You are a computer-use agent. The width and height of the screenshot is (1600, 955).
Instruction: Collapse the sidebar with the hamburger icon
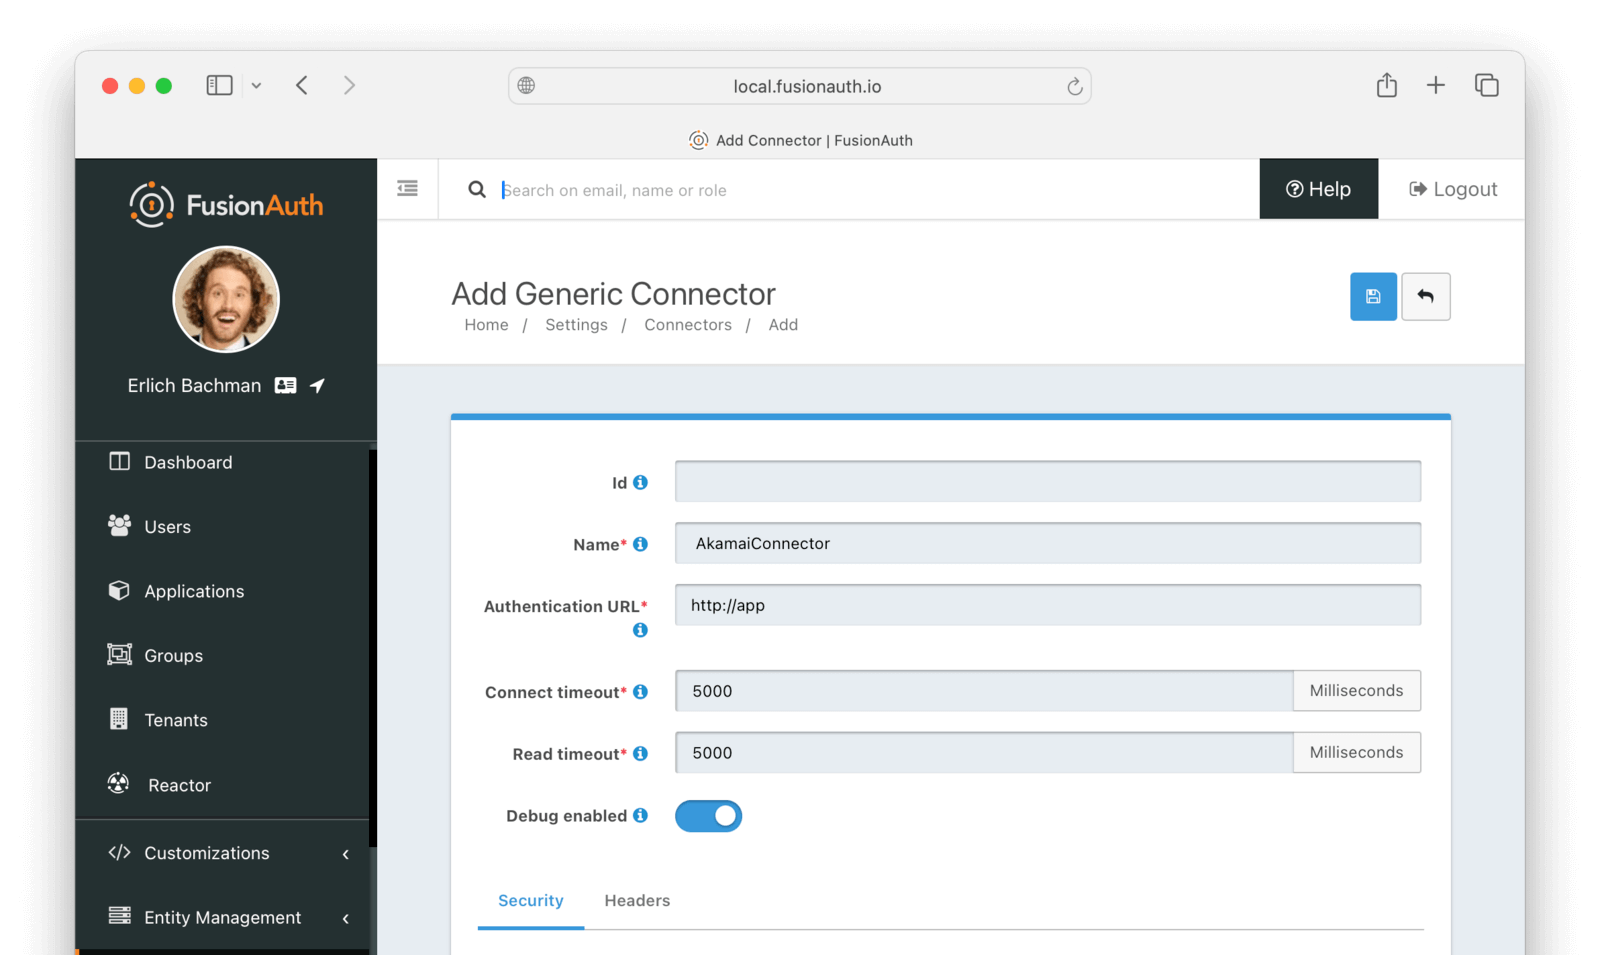click(x=407, y=188)
